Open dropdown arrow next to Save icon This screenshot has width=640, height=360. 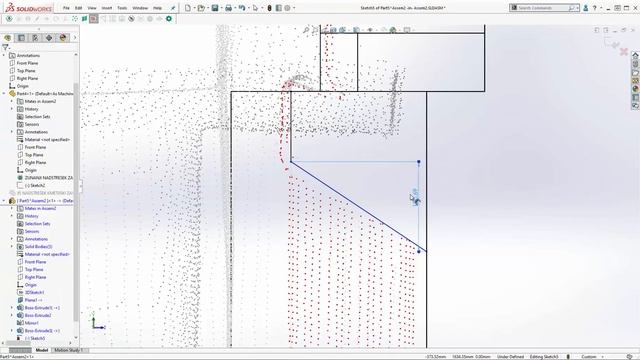click(x=221, y=8)
